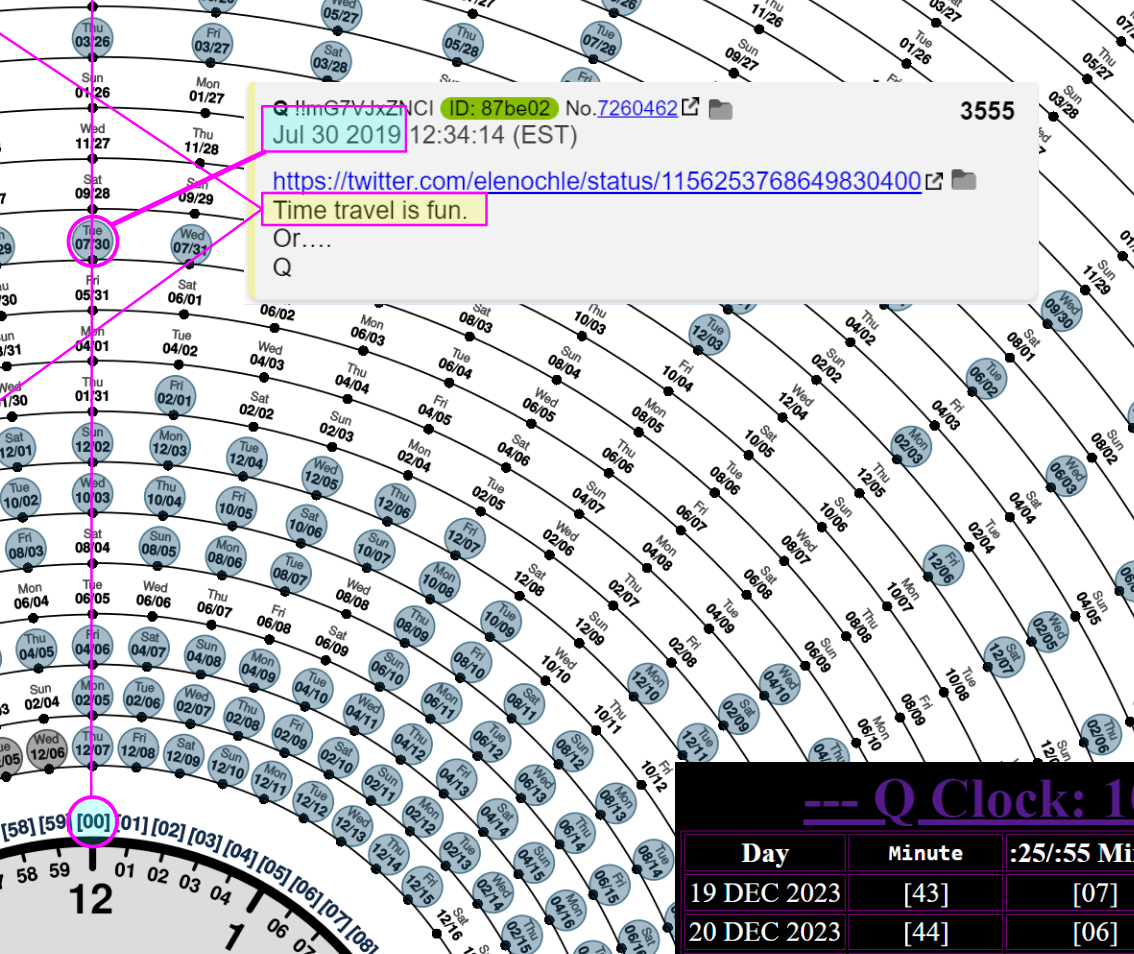Select the Wed 02/07 date node
1134x954 pixels.
pos(194,705)
